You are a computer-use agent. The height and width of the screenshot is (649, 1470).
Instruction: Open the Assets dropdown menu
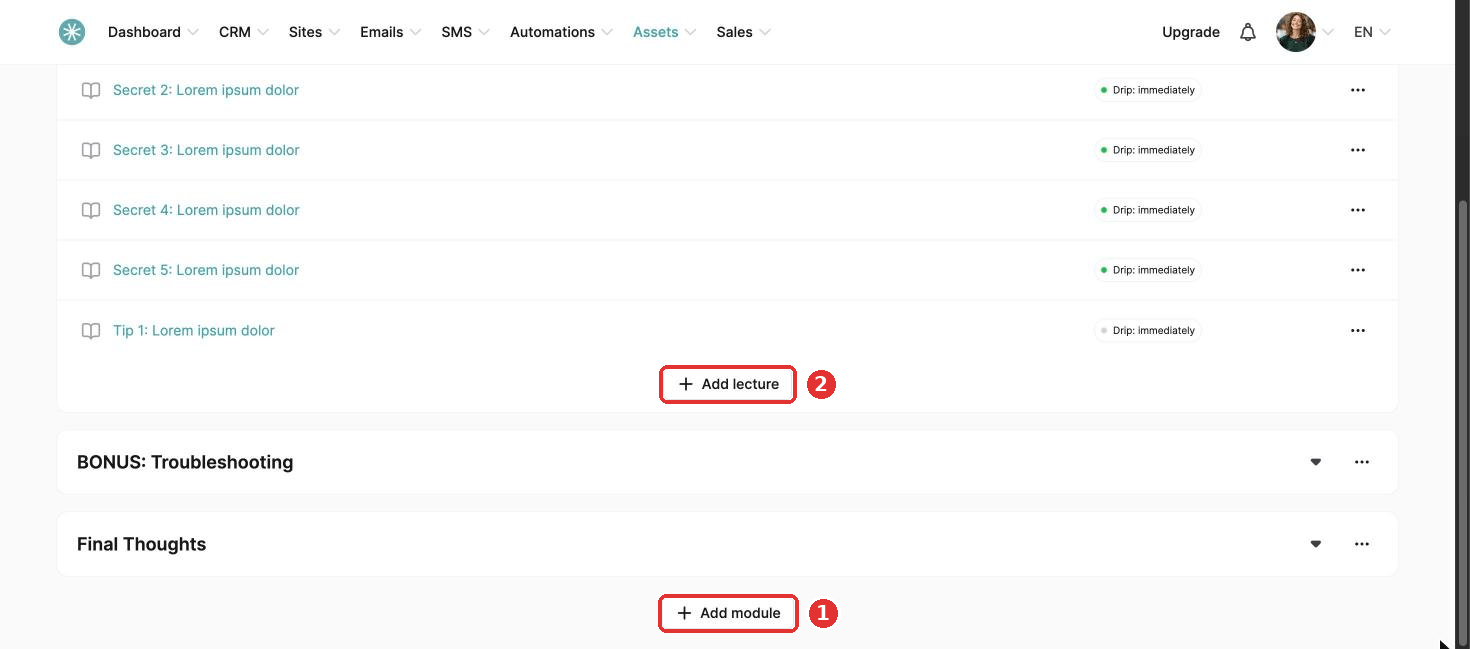[665, 32]
